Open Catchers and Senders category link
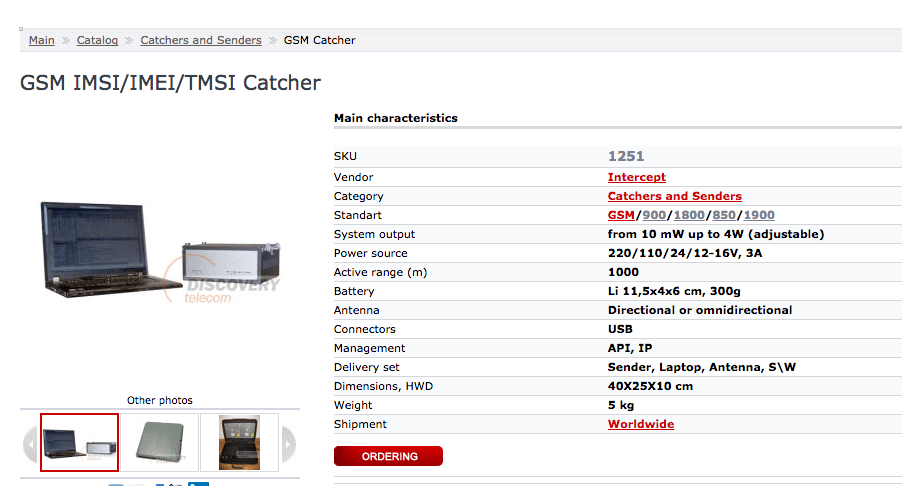 (675, 196)
